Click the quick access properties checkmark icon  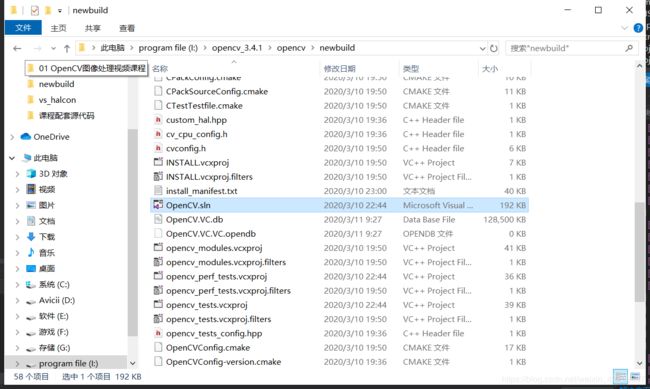[x=35, y=10]
